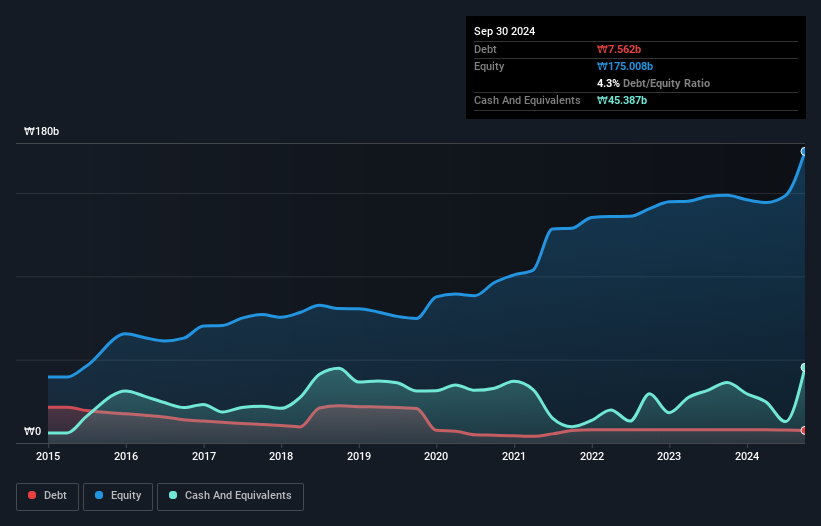821x526 pixels.
Task: Click the 4.3% Debt/Equity Ratio text
Action: pos(653,83)
